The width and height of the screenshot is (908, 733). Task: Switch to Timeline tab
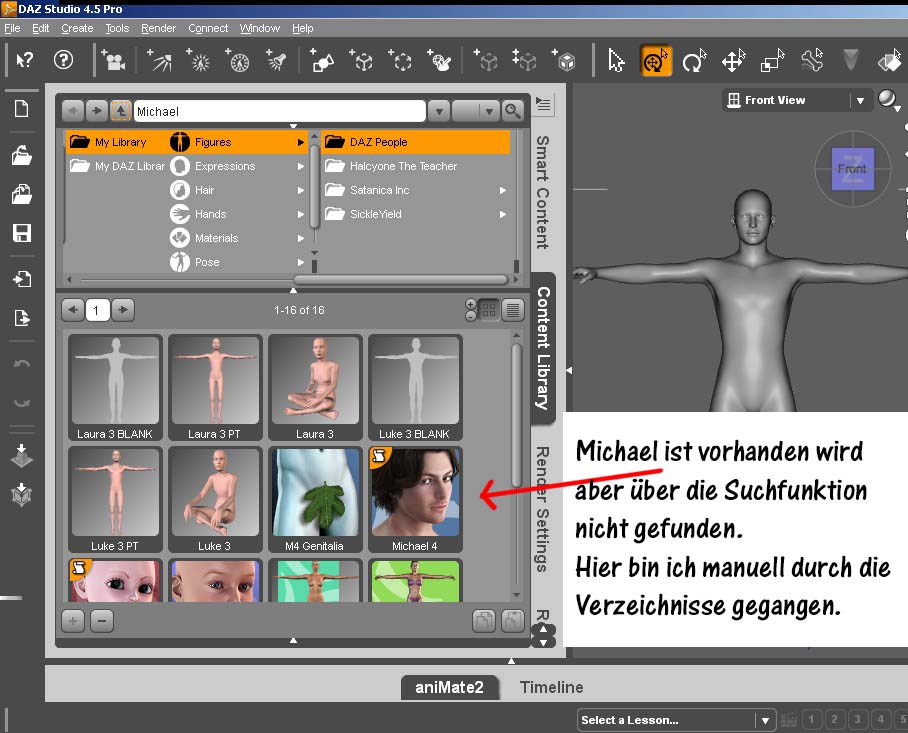click(x=551, y=687)
